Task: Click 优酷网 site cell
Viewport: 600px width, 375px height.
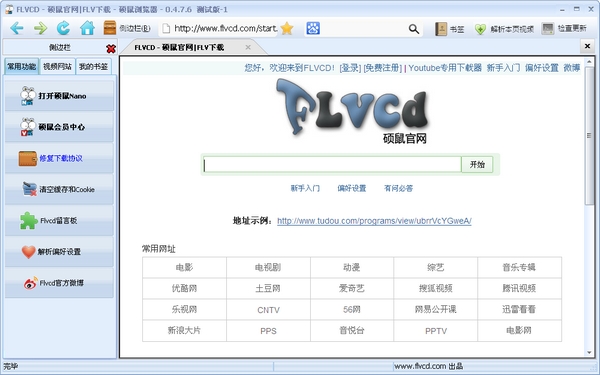Action: 184,288
